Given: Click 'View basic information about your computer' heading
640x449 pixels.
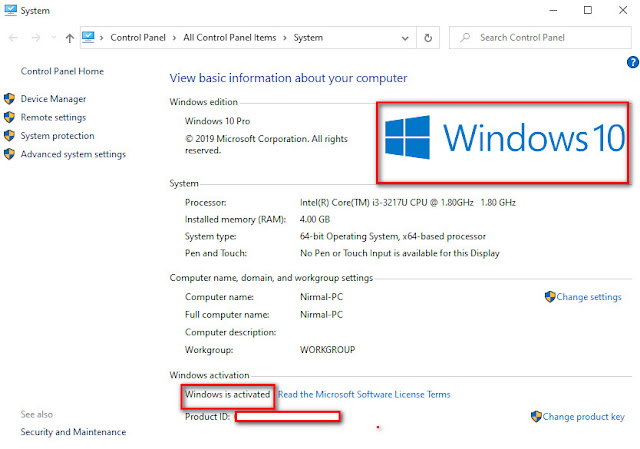Looking at the screenshot, I should coord(289,78).
